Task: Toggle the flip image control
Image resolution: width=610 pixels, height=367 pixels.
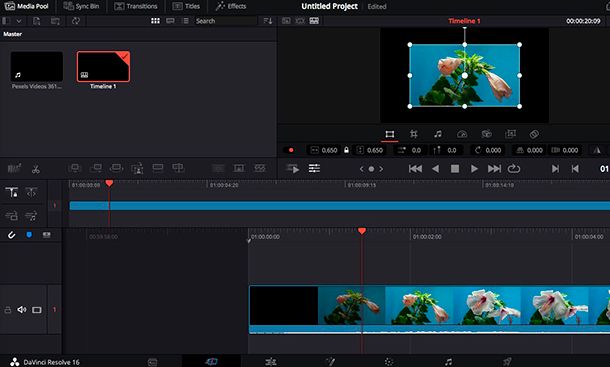Action: click(597, 150)
